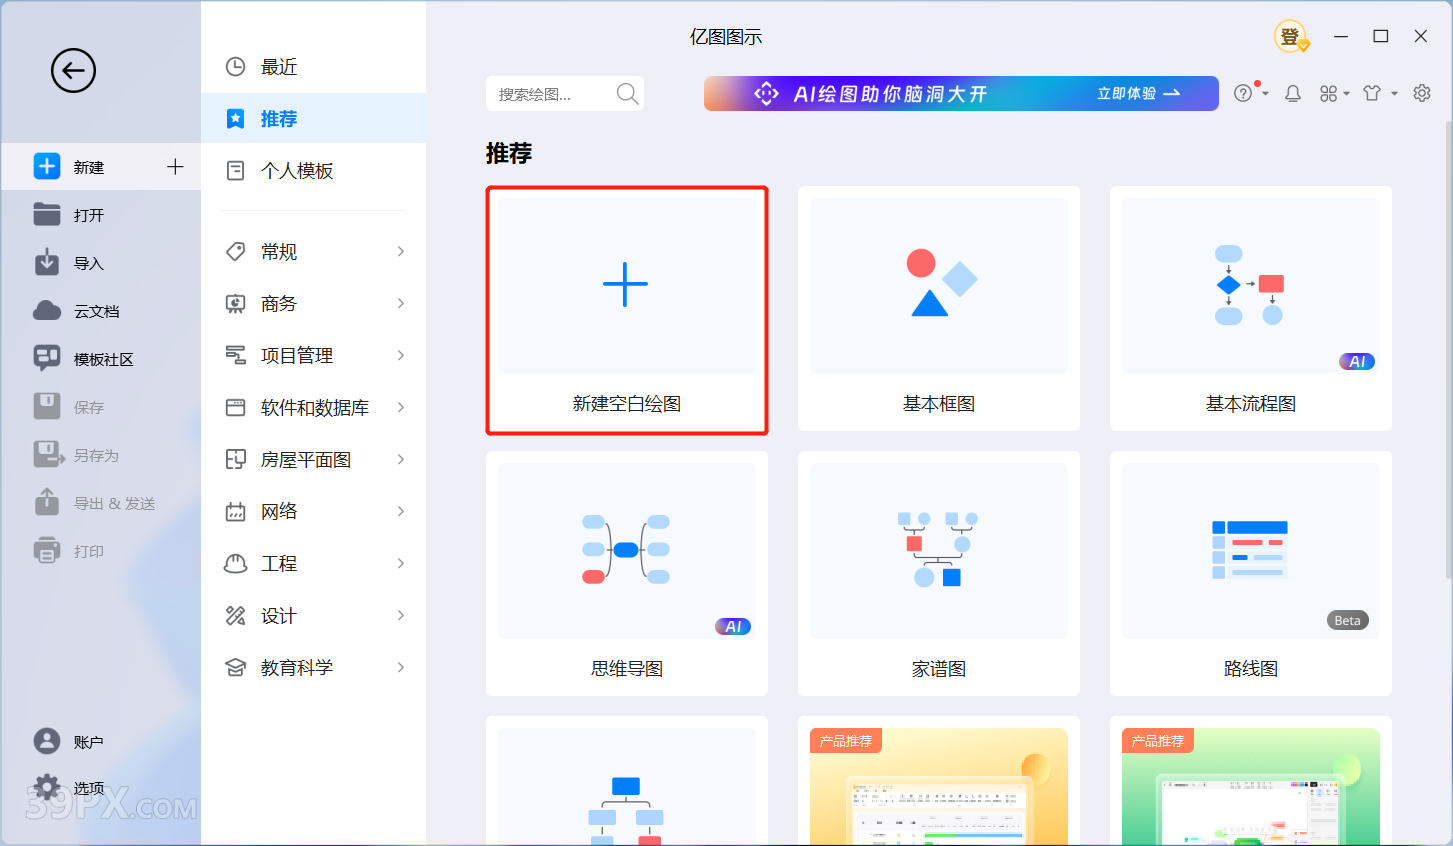Click the plus sign beside 新建
Image resolution: width=1453 pixels, height=846 pixels.
point(175,166)
